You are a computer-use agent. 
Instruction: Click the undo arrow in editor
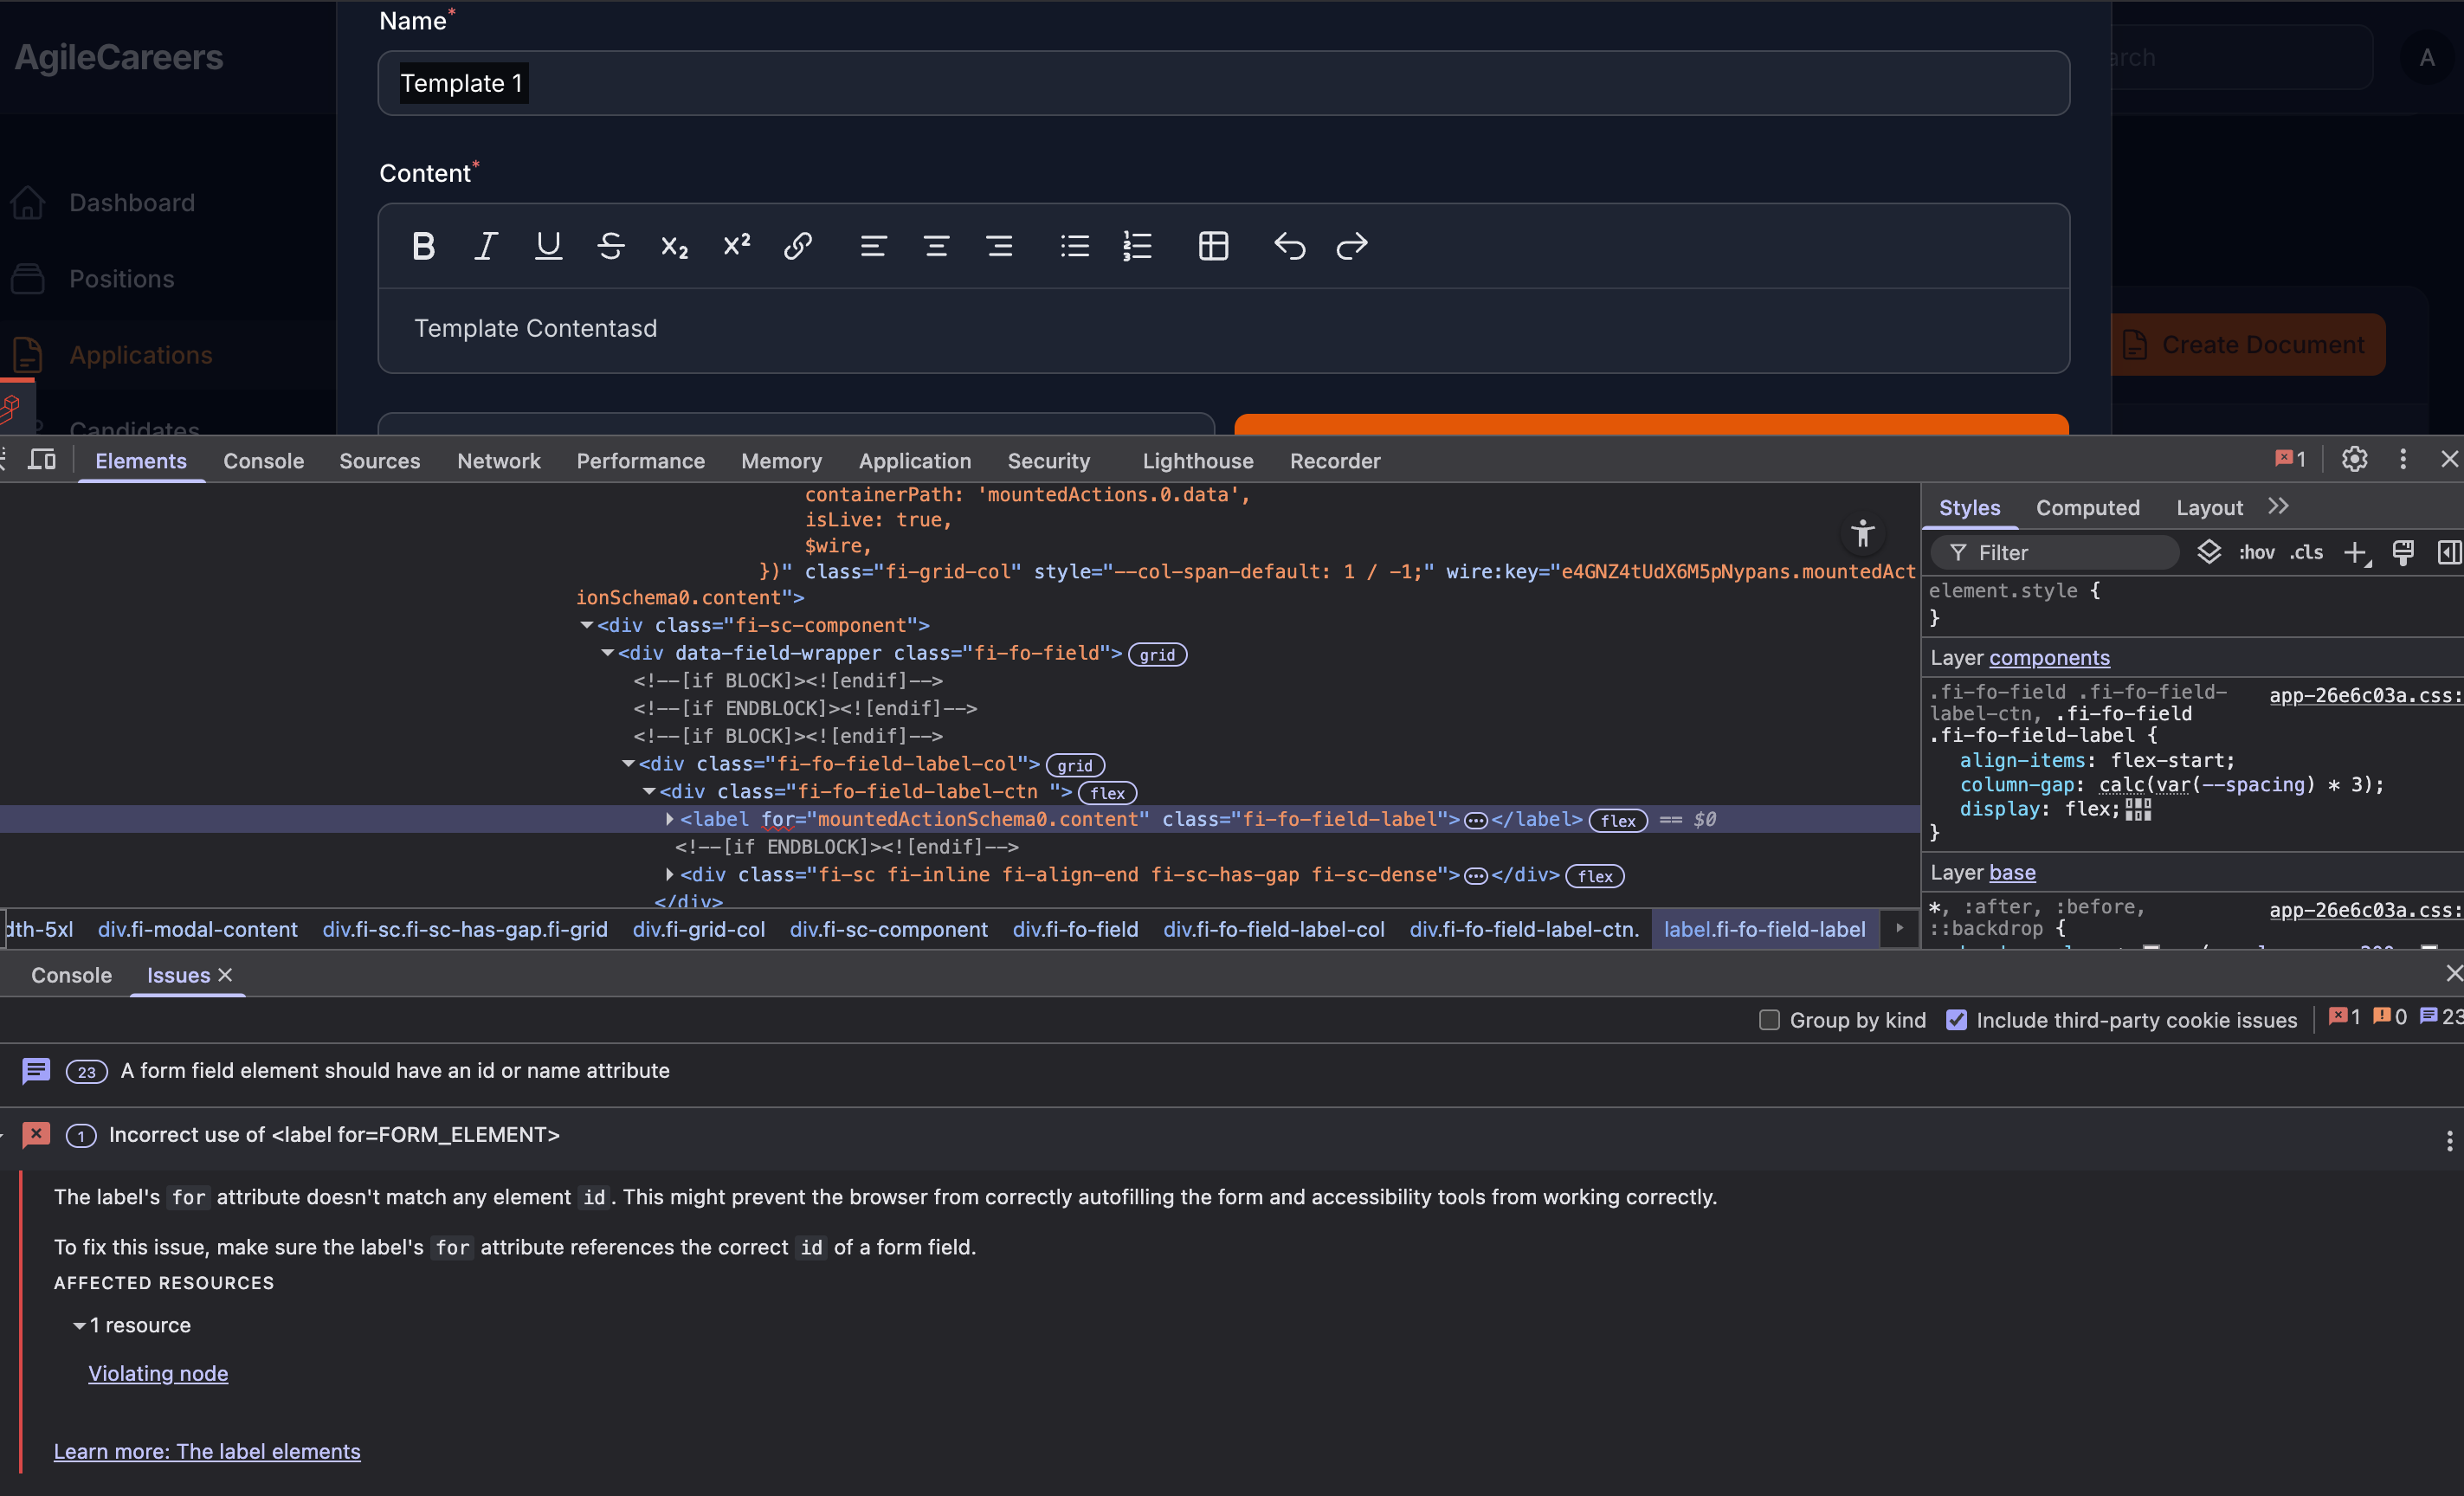(x=1289, y=246)
